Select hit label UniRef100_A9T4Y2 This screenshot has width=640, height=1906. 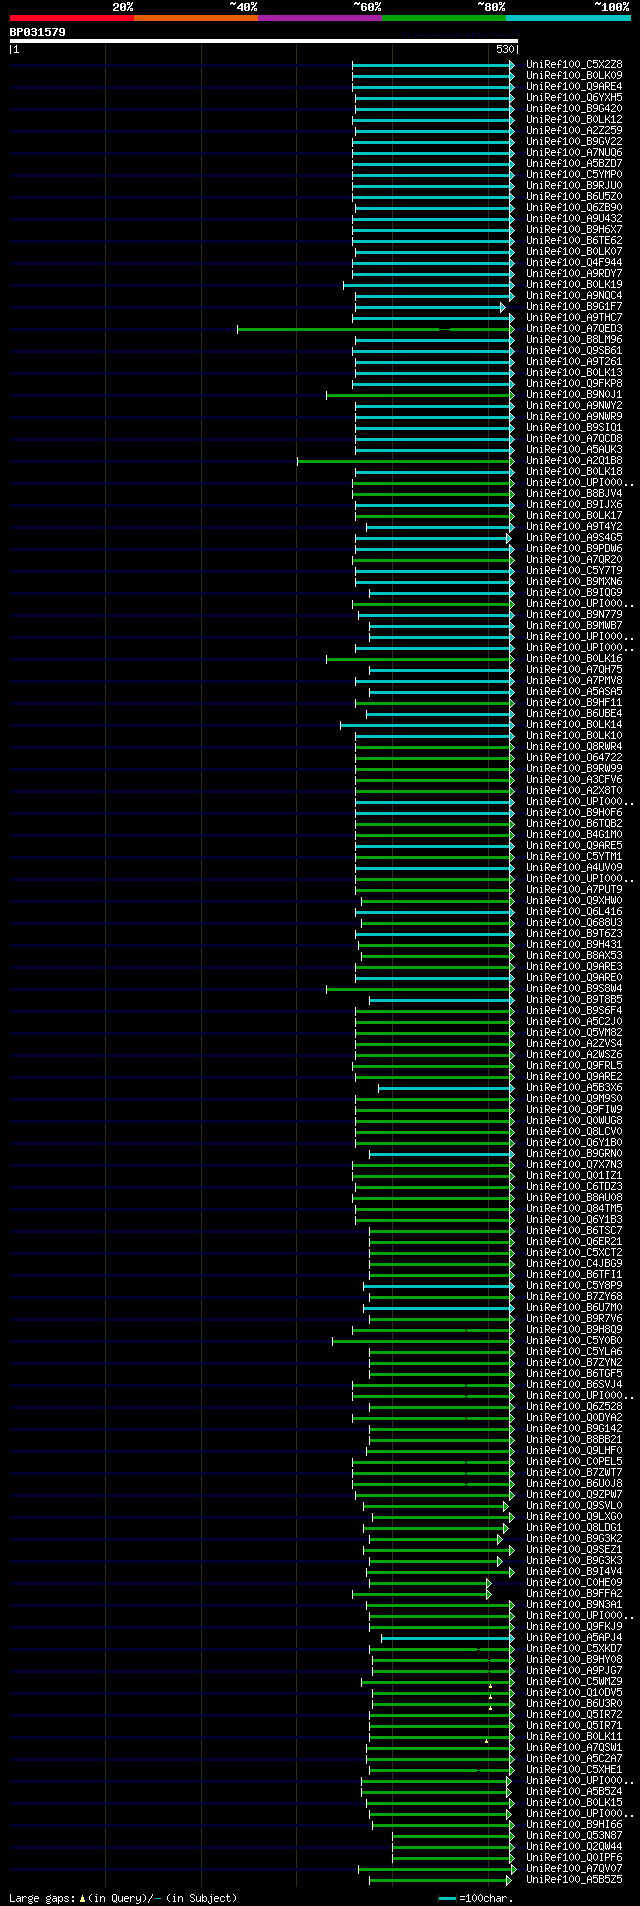574,526
